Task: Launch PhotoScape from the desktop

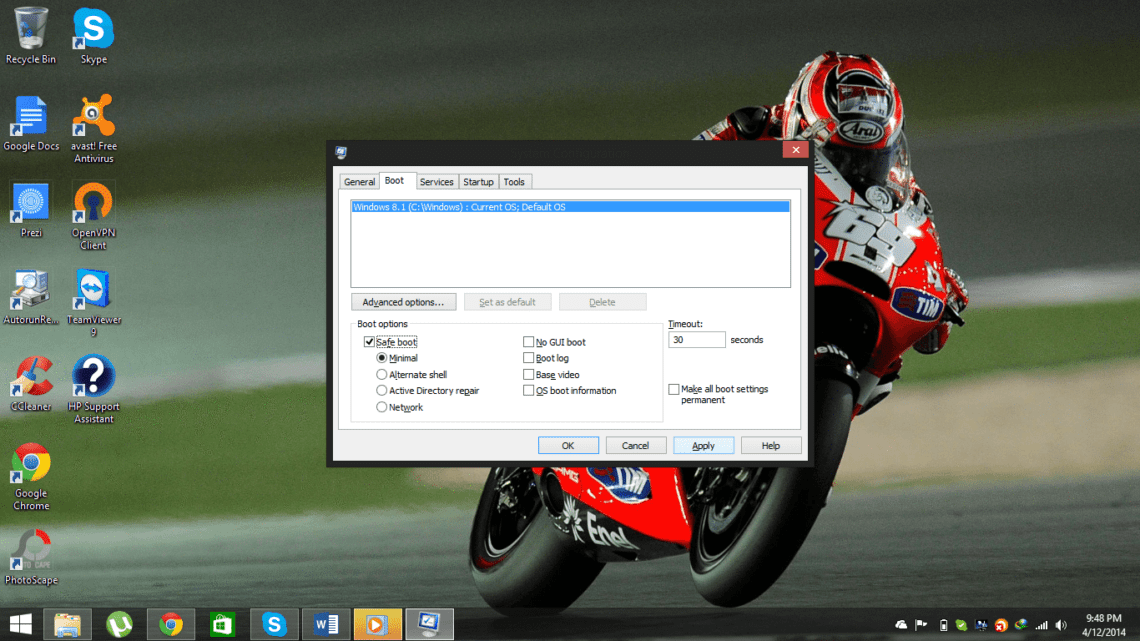Action: tap(30, 550)
